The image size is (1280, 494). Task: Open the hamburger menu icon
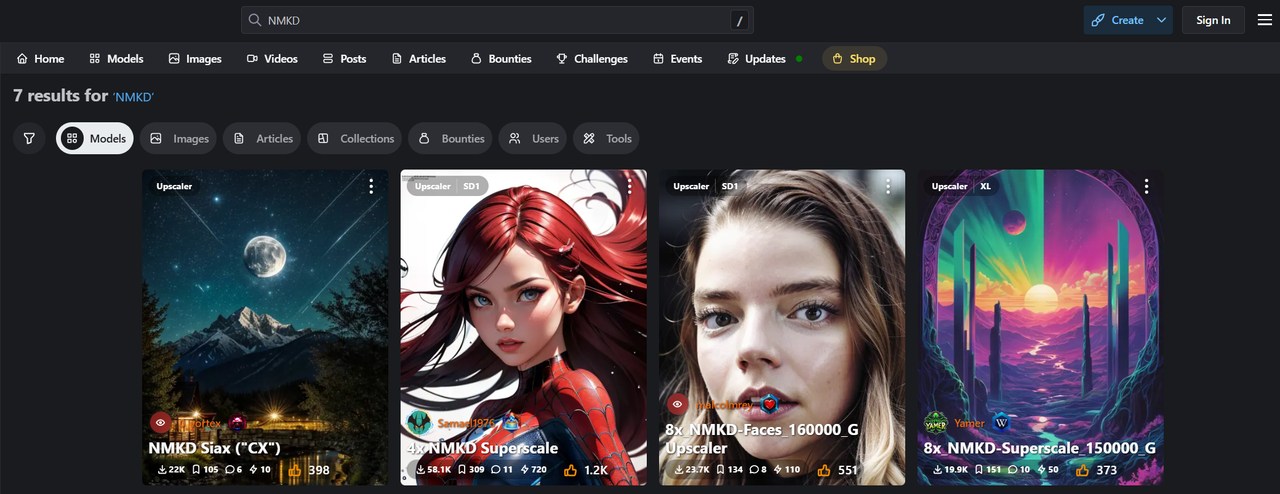[1264, 20]
